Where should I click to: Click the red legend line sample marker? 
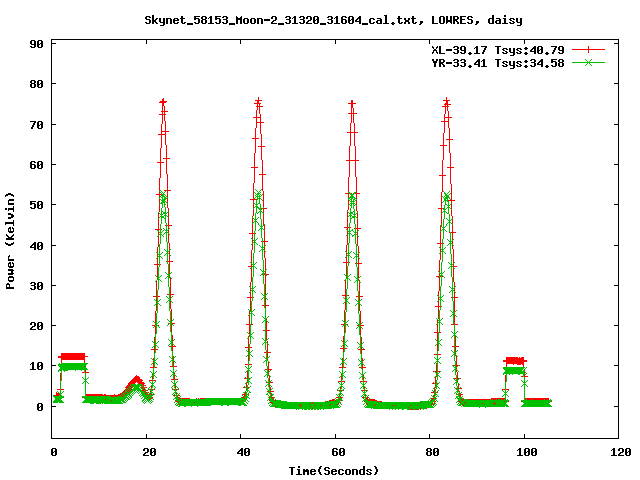[588, 50]
